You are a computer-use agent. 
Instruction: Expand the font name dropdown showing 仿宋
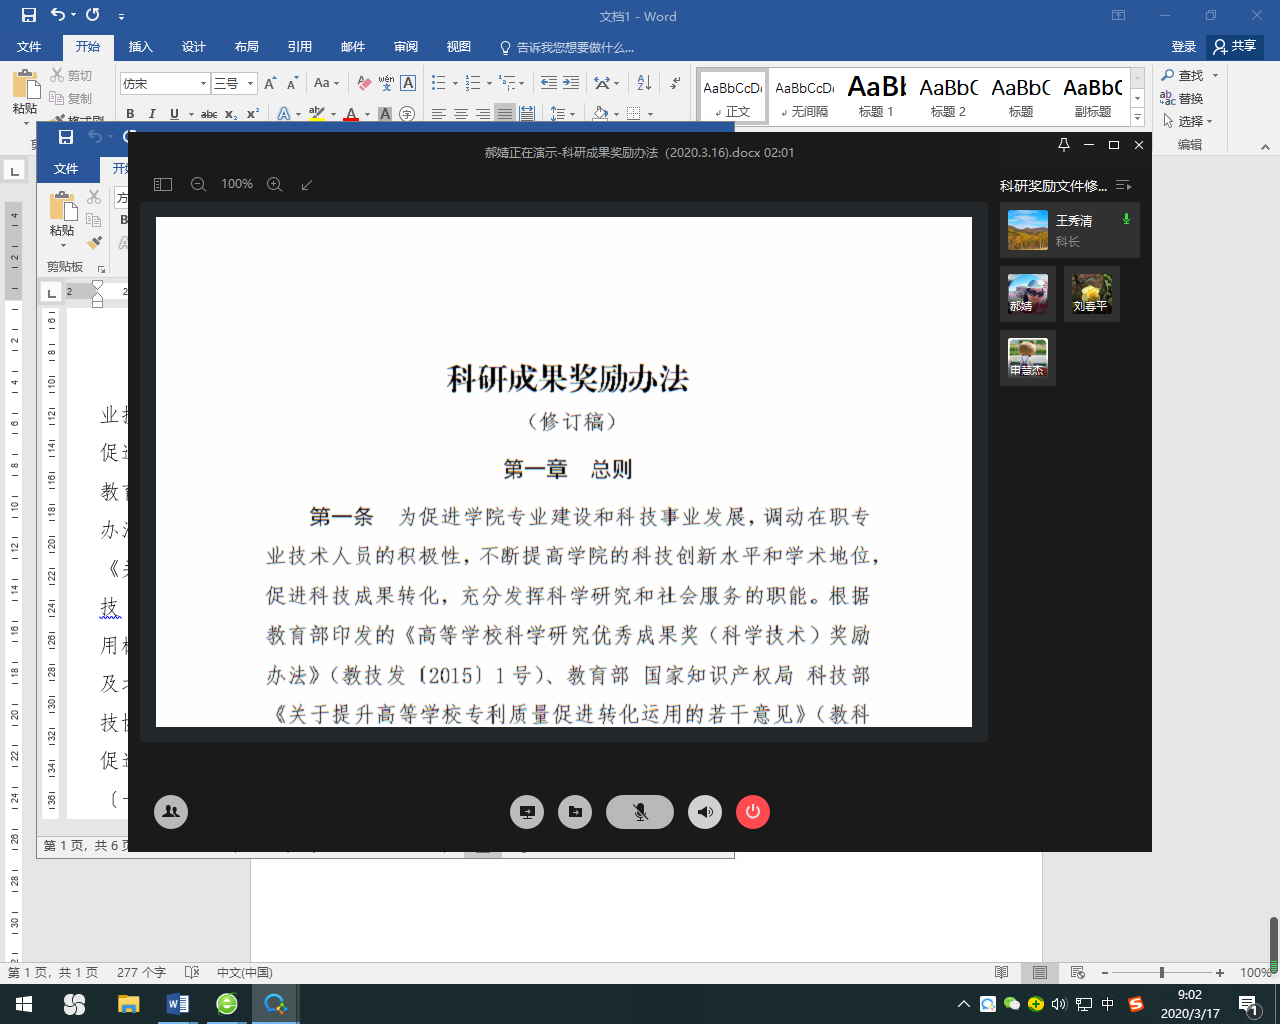(203, 84)
